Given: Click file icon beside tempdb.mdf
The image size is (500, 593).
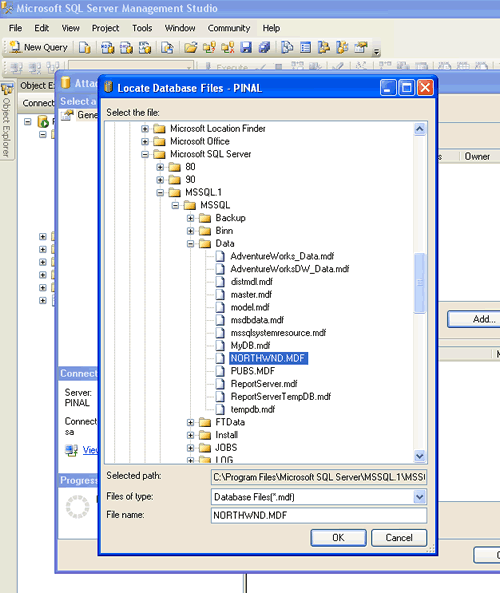Looking at the screenshot, I should 220,409.
